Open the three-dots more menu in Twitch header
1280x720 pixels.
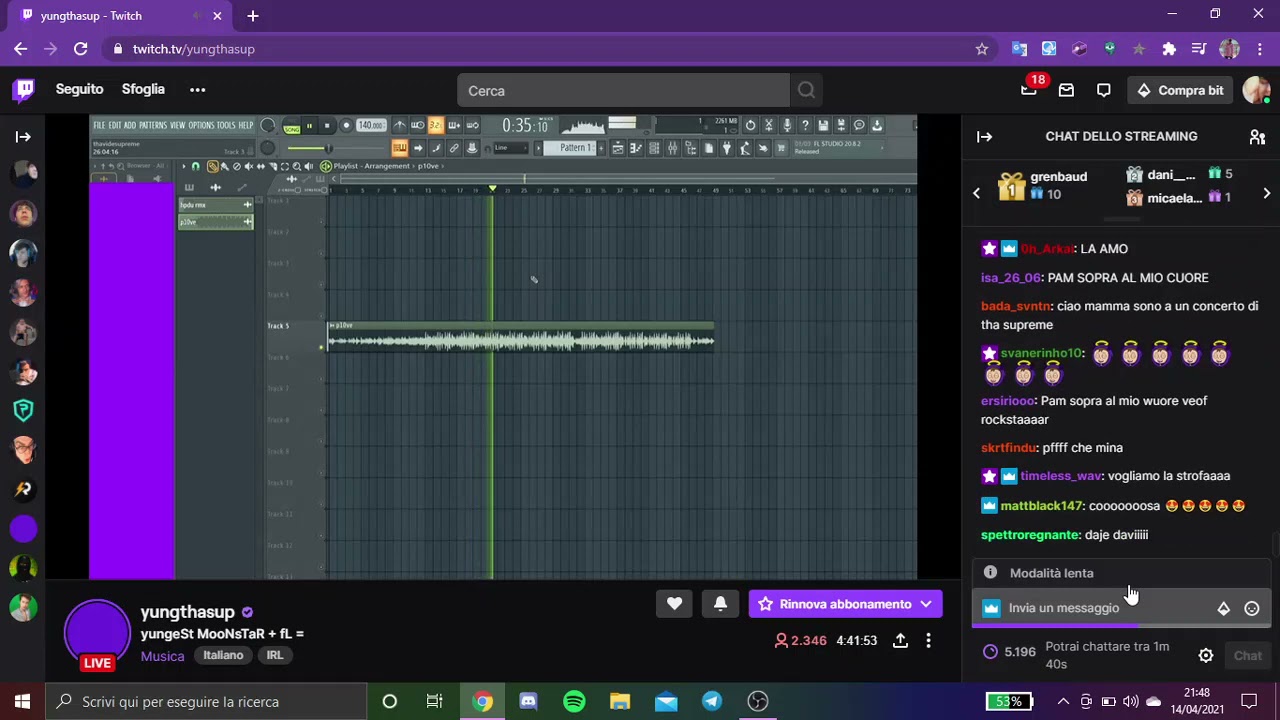(197, 89)
